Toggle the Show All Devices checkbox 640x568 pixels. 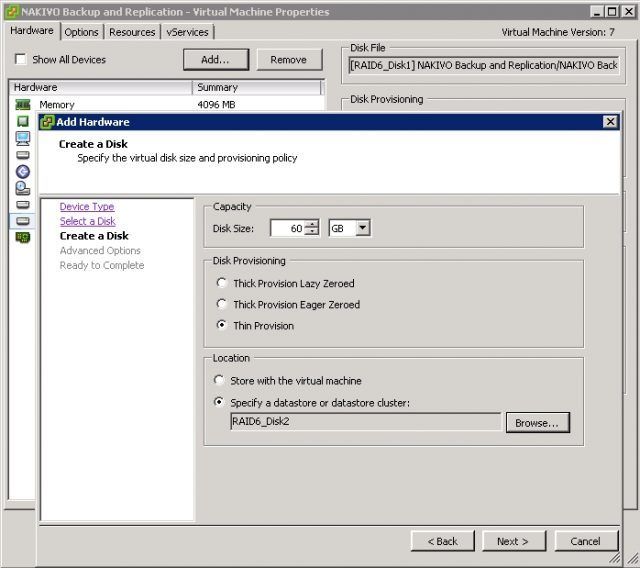tap(20, 59)
